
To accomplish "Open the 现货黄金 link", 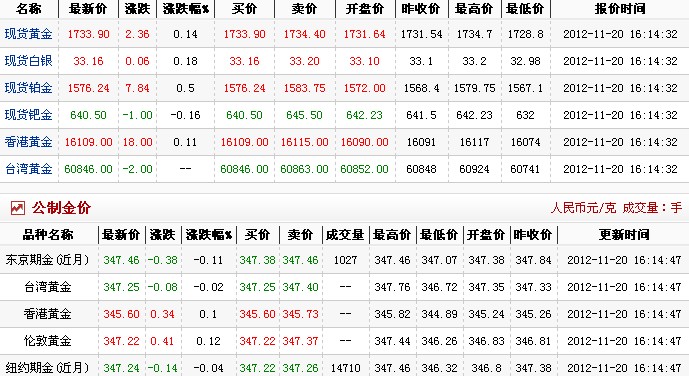I will pyautogui.click(x=29, y=34).
